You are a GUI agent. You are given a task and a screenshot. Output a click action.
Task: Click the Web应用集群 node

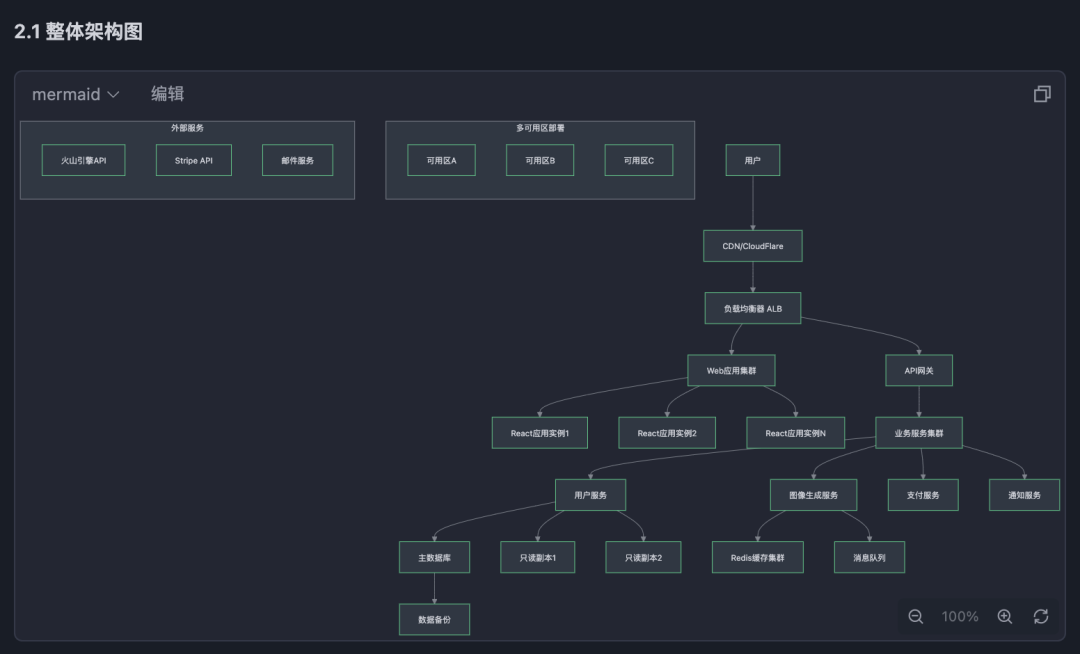point(731,370)
